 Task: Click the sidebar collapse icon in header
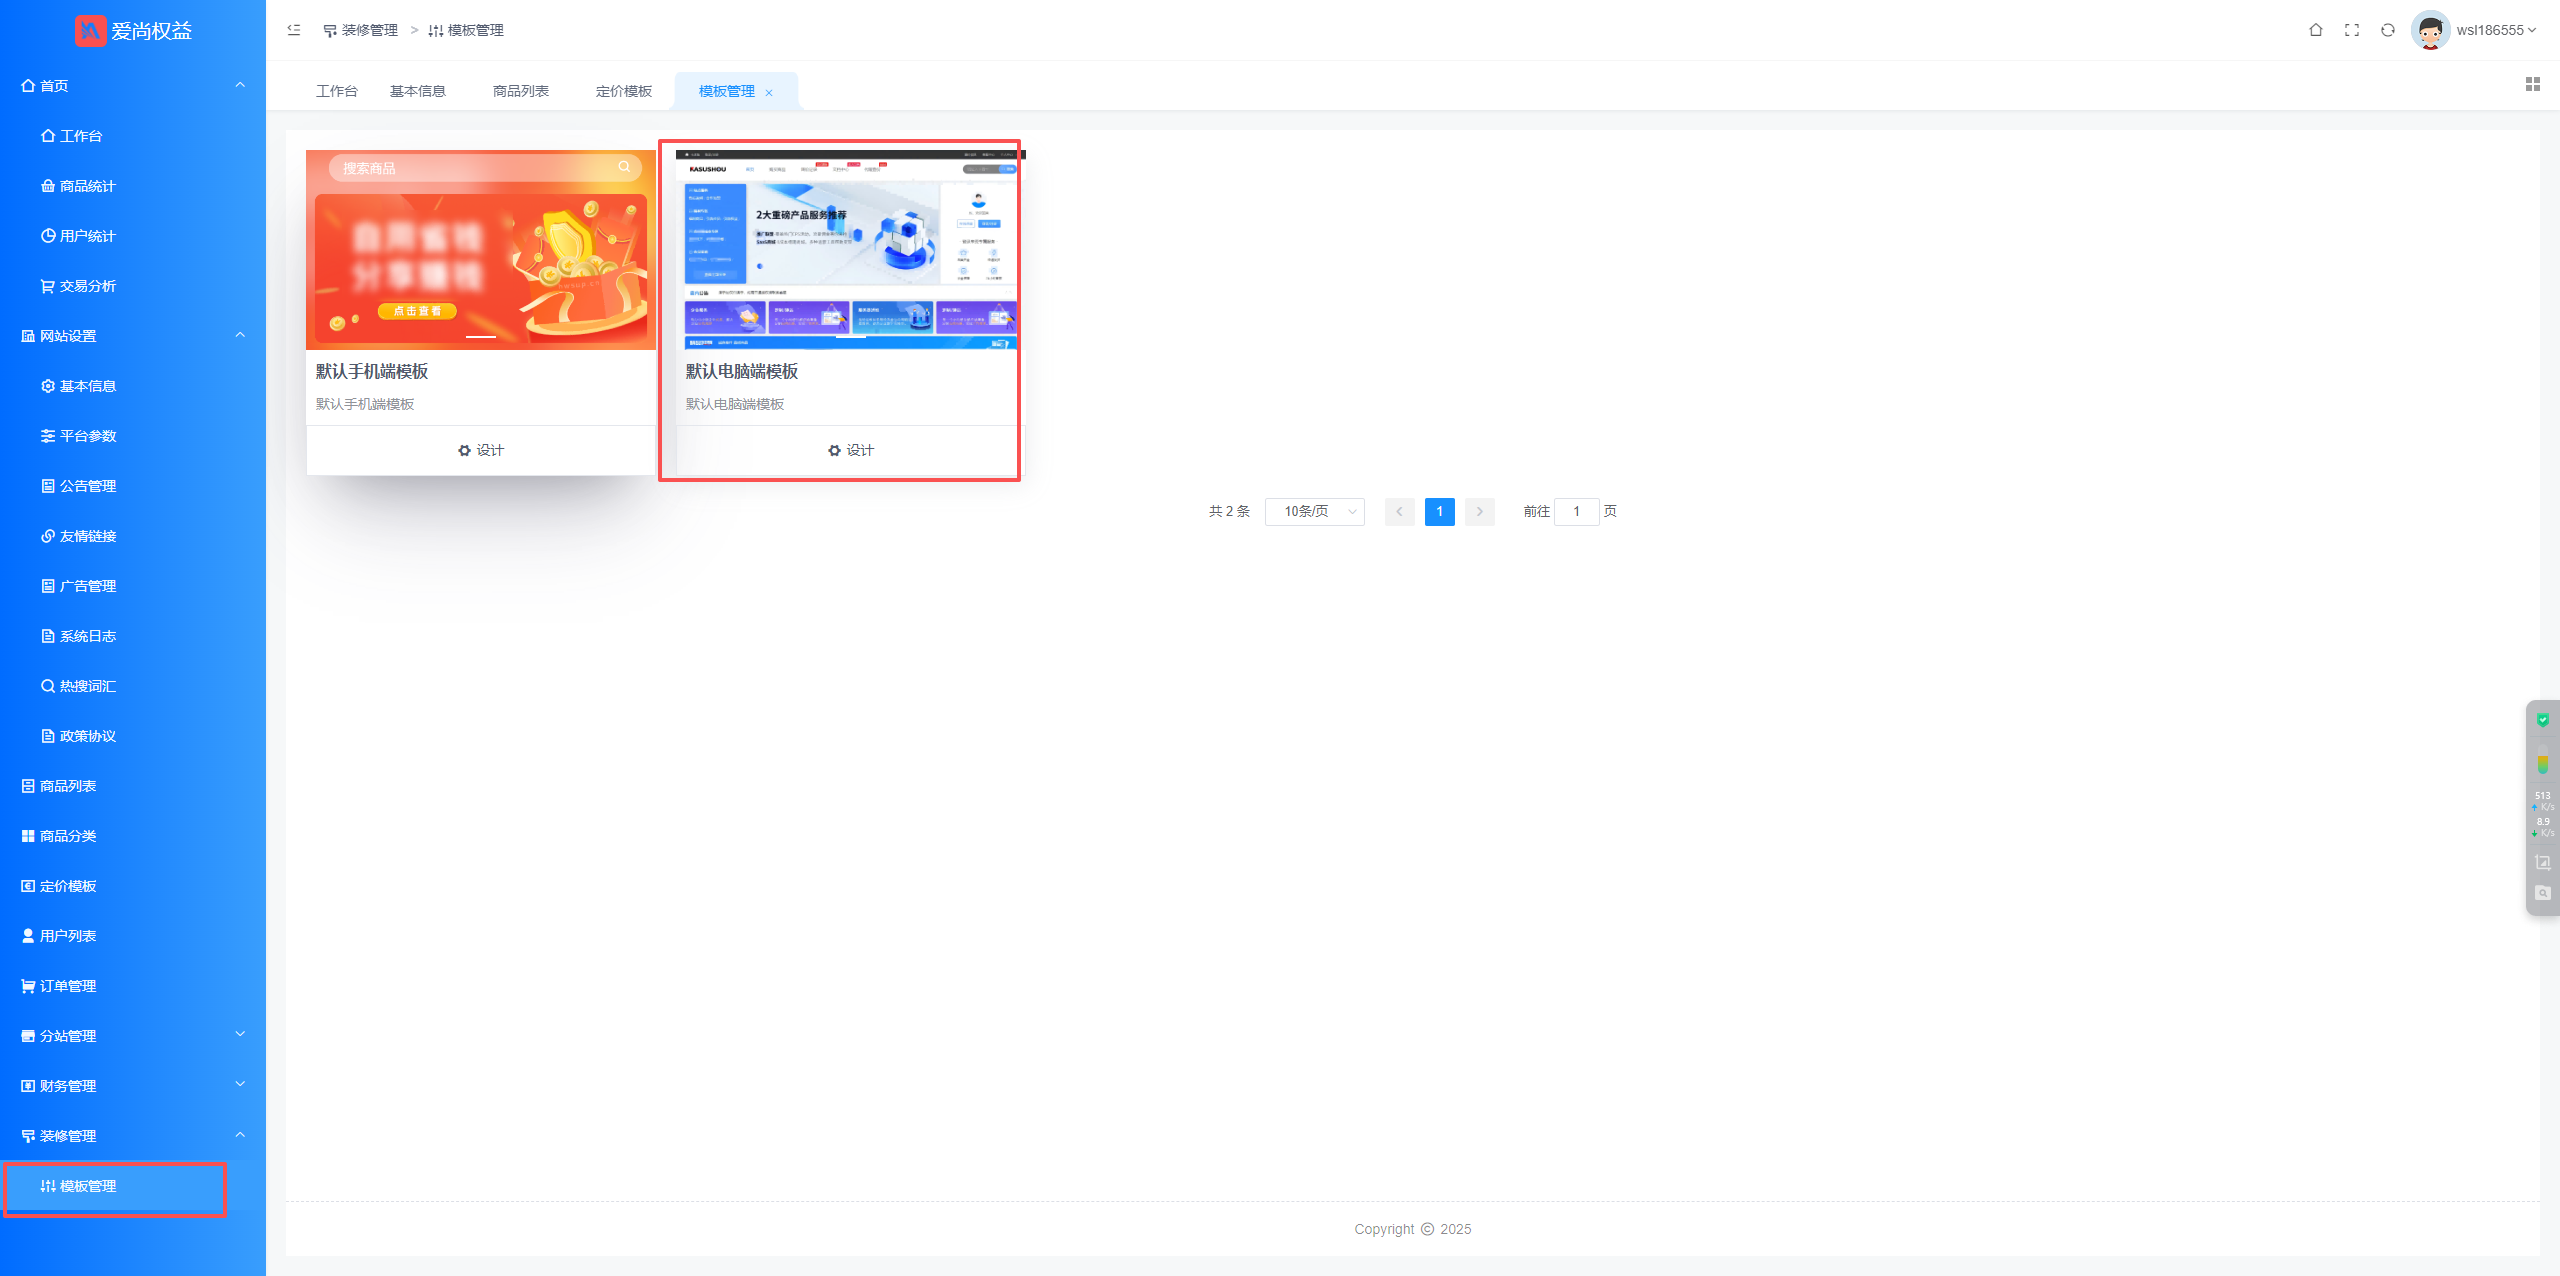294,30
